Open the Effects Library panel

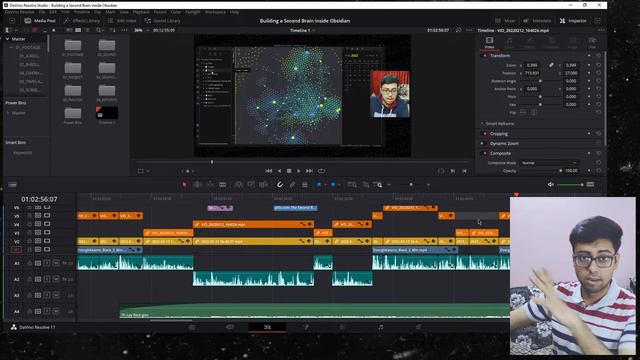click(82, 20)
